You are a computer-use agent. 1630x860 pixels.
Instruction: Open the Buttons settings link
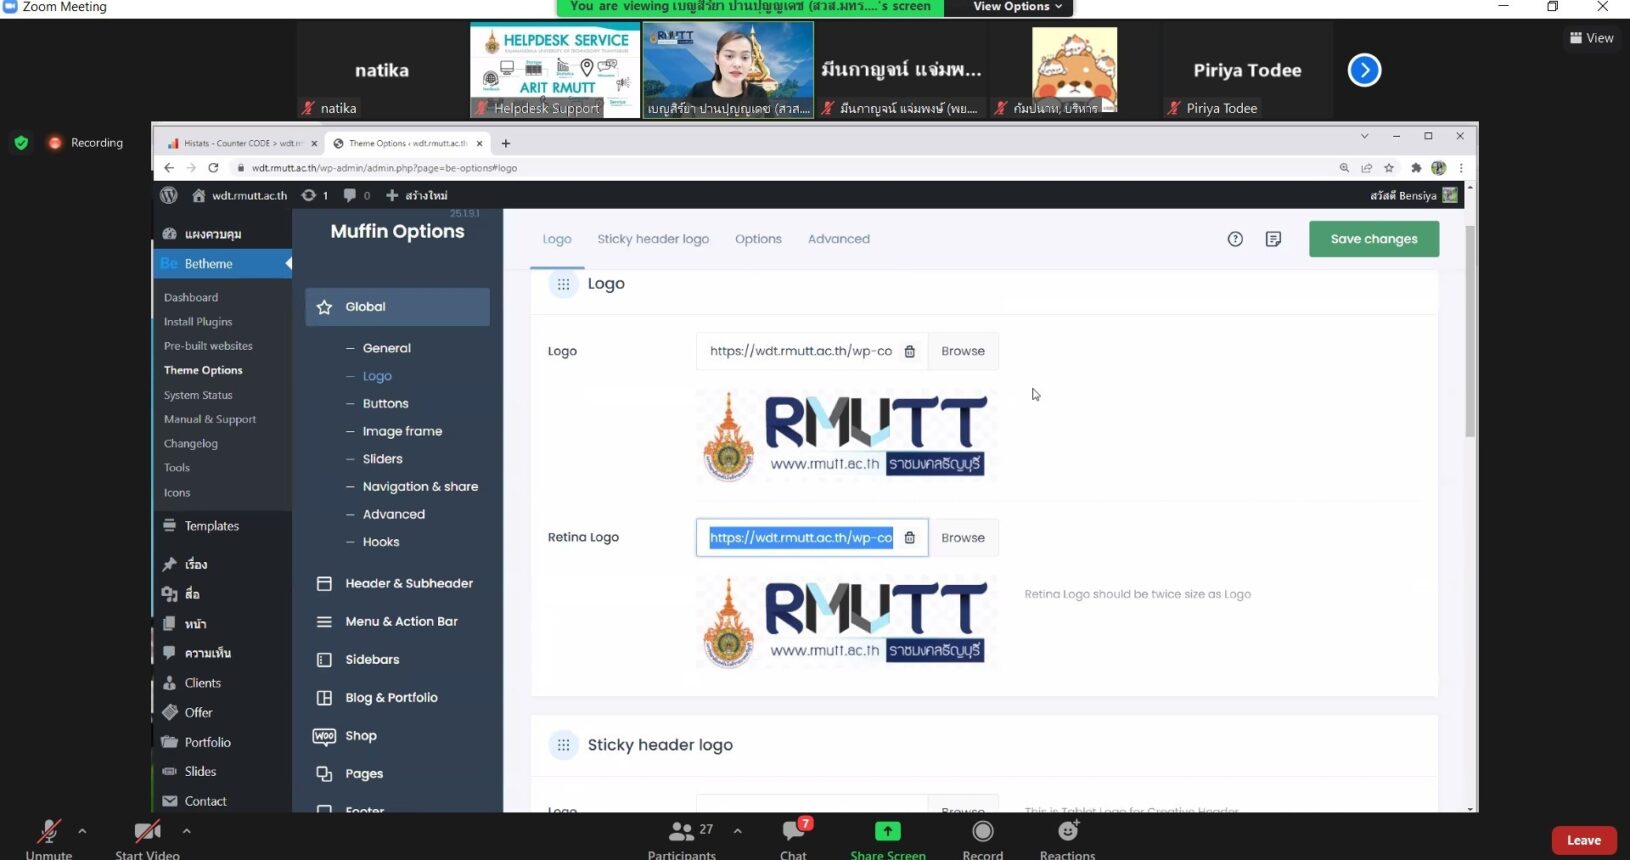click(x=385, y=404)
